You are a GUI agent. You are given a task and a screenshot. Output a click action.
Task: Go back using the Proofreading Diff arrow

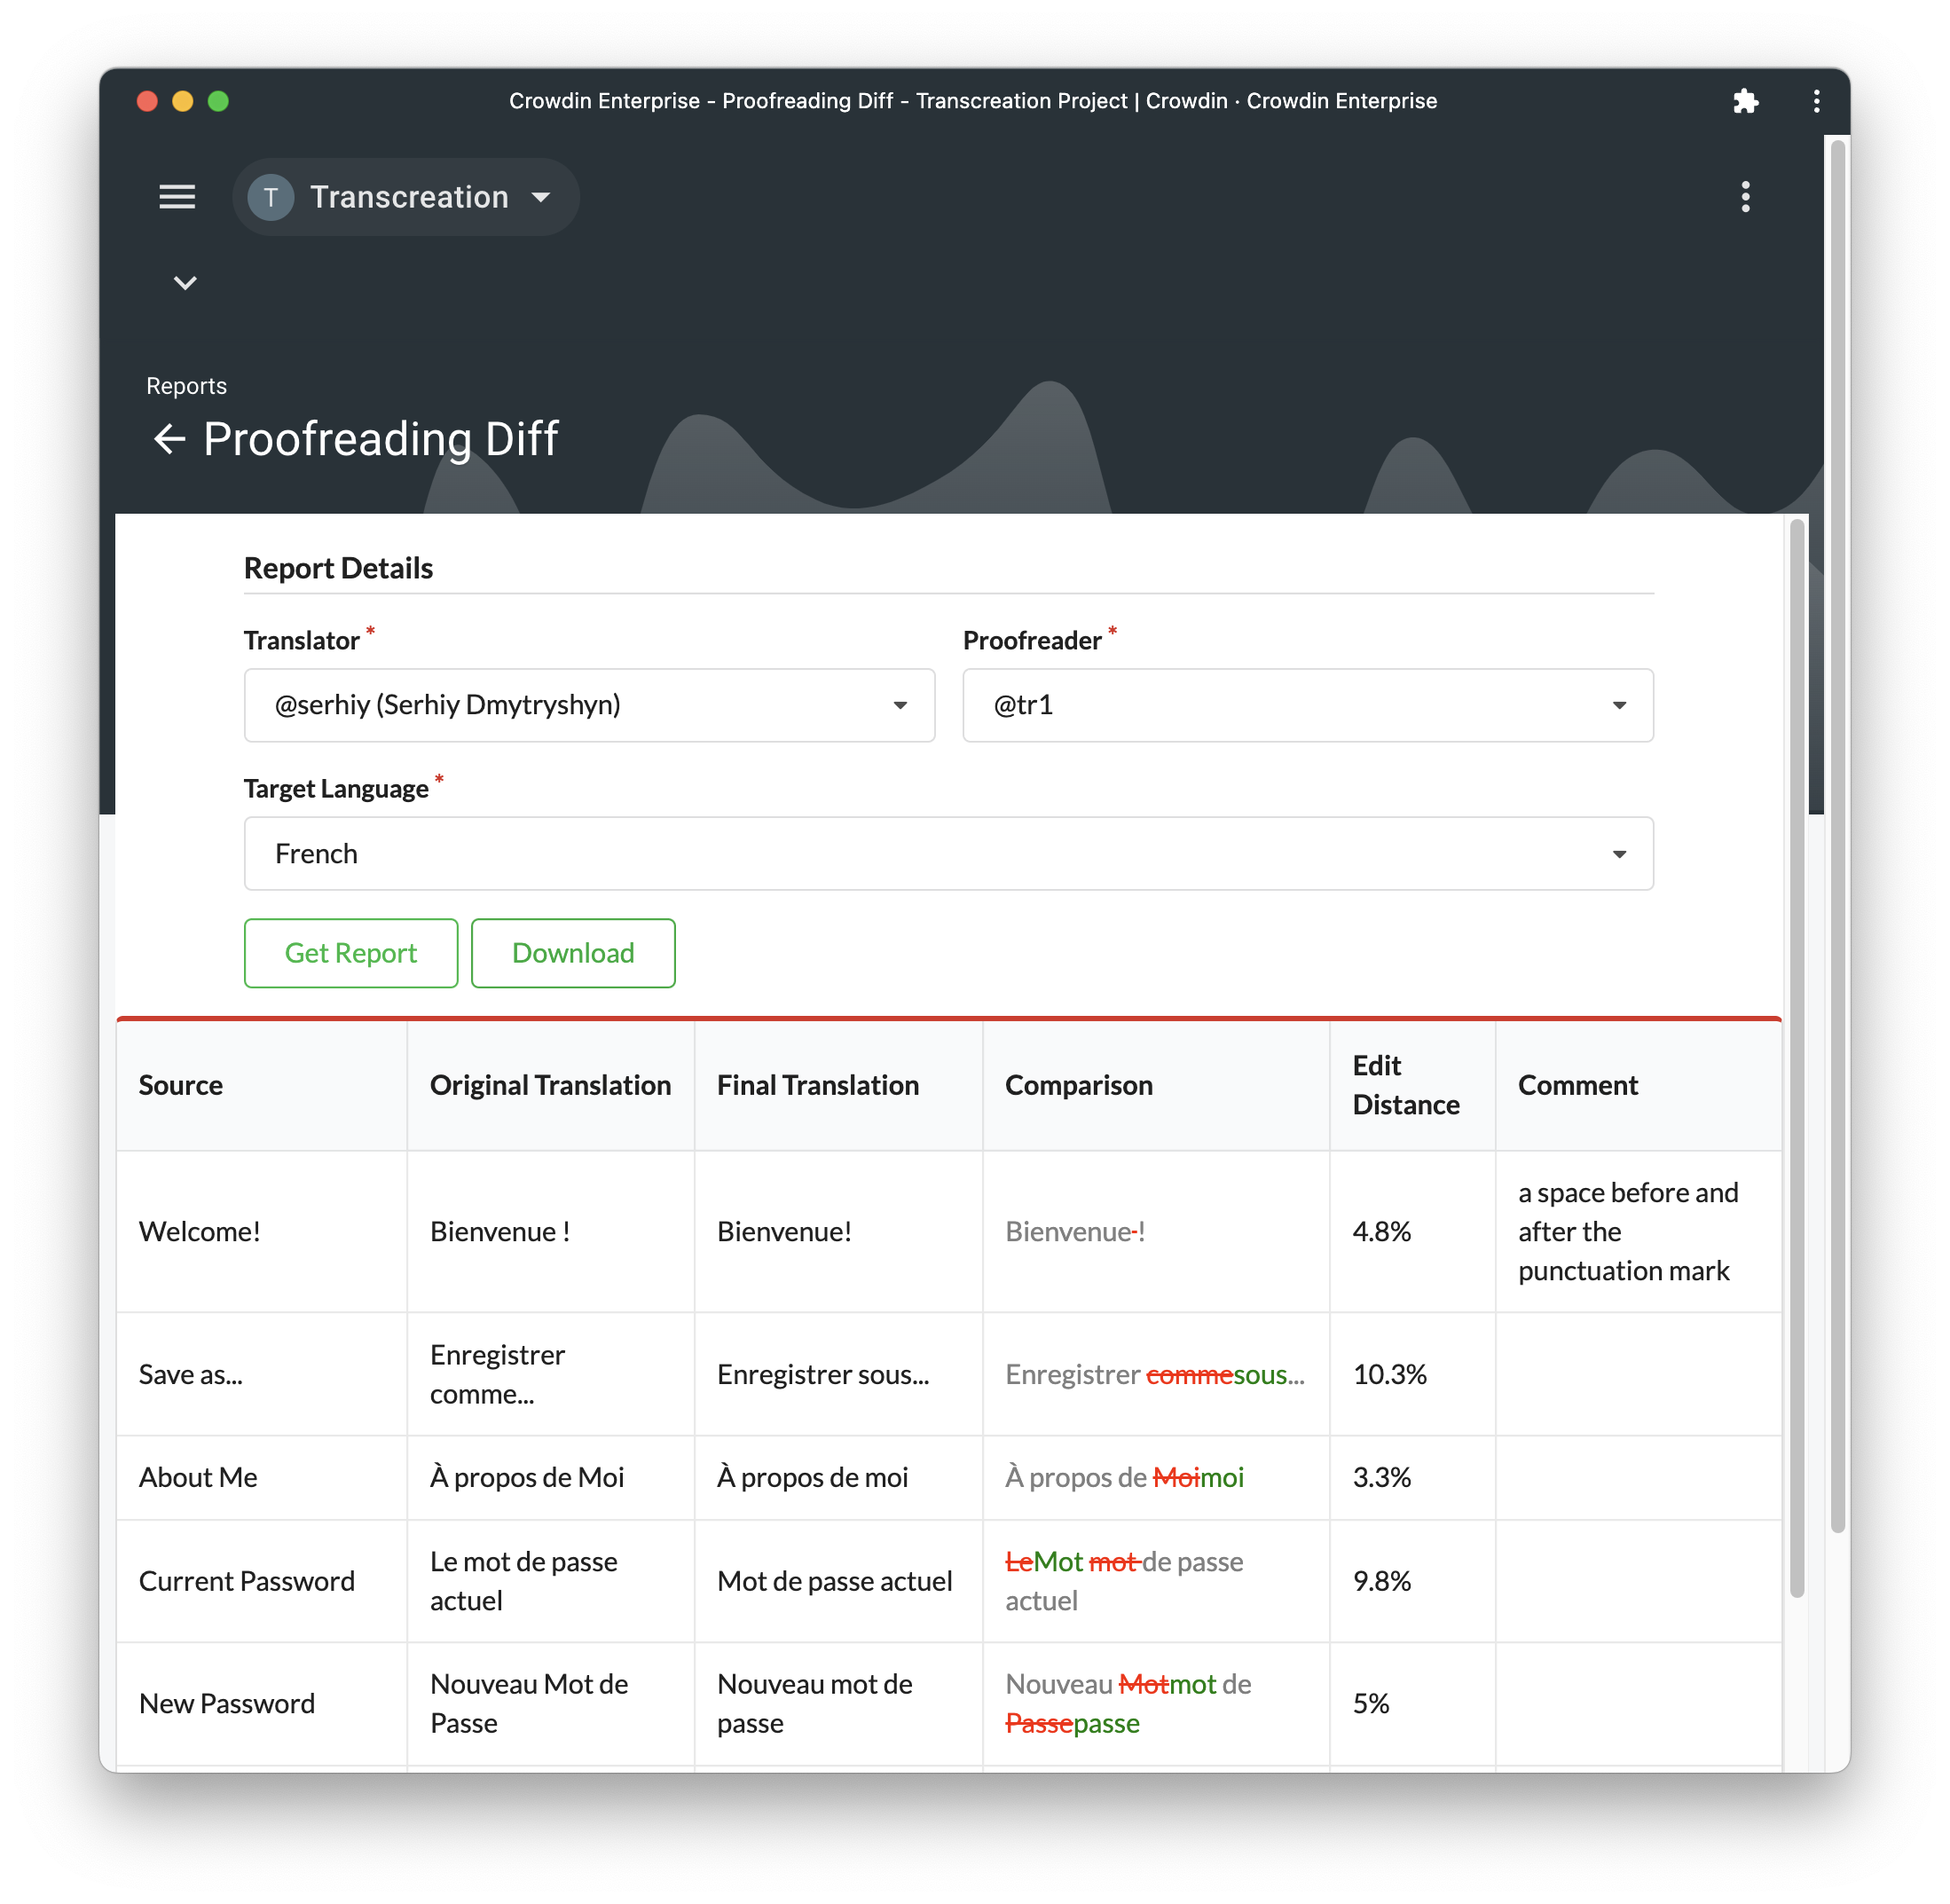point(170,438)
